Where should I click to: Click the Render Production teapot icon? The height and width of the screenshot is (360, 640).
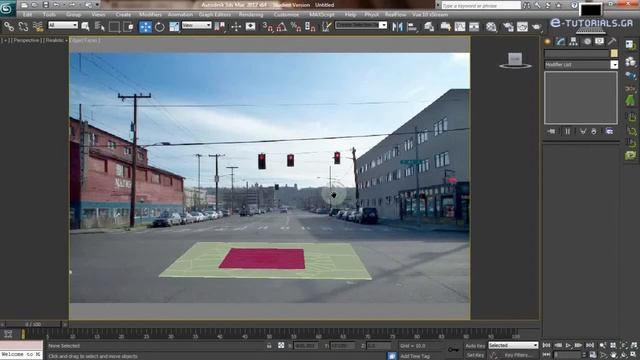click(x=536, y=27)
